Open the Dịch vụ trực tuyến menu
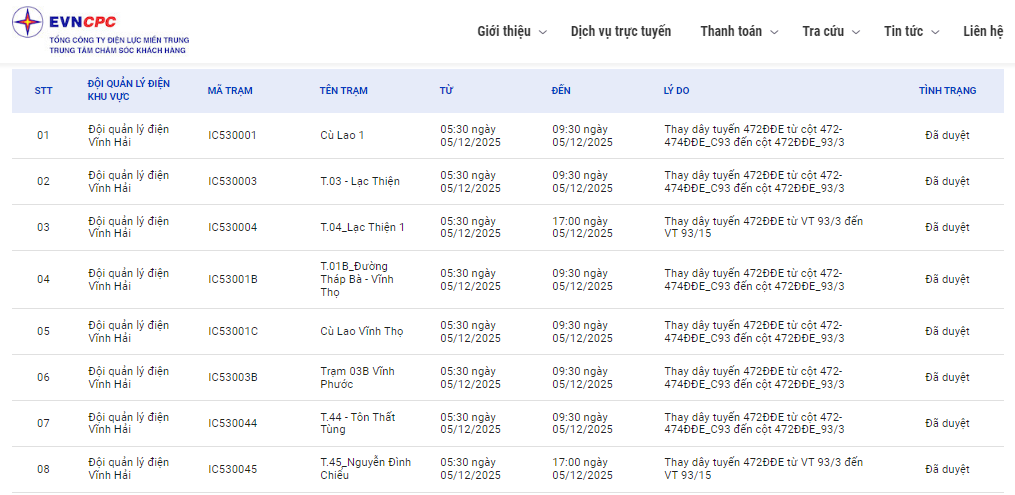The image size is (1015, 495). pyautogui.click(x=621, y=31)
